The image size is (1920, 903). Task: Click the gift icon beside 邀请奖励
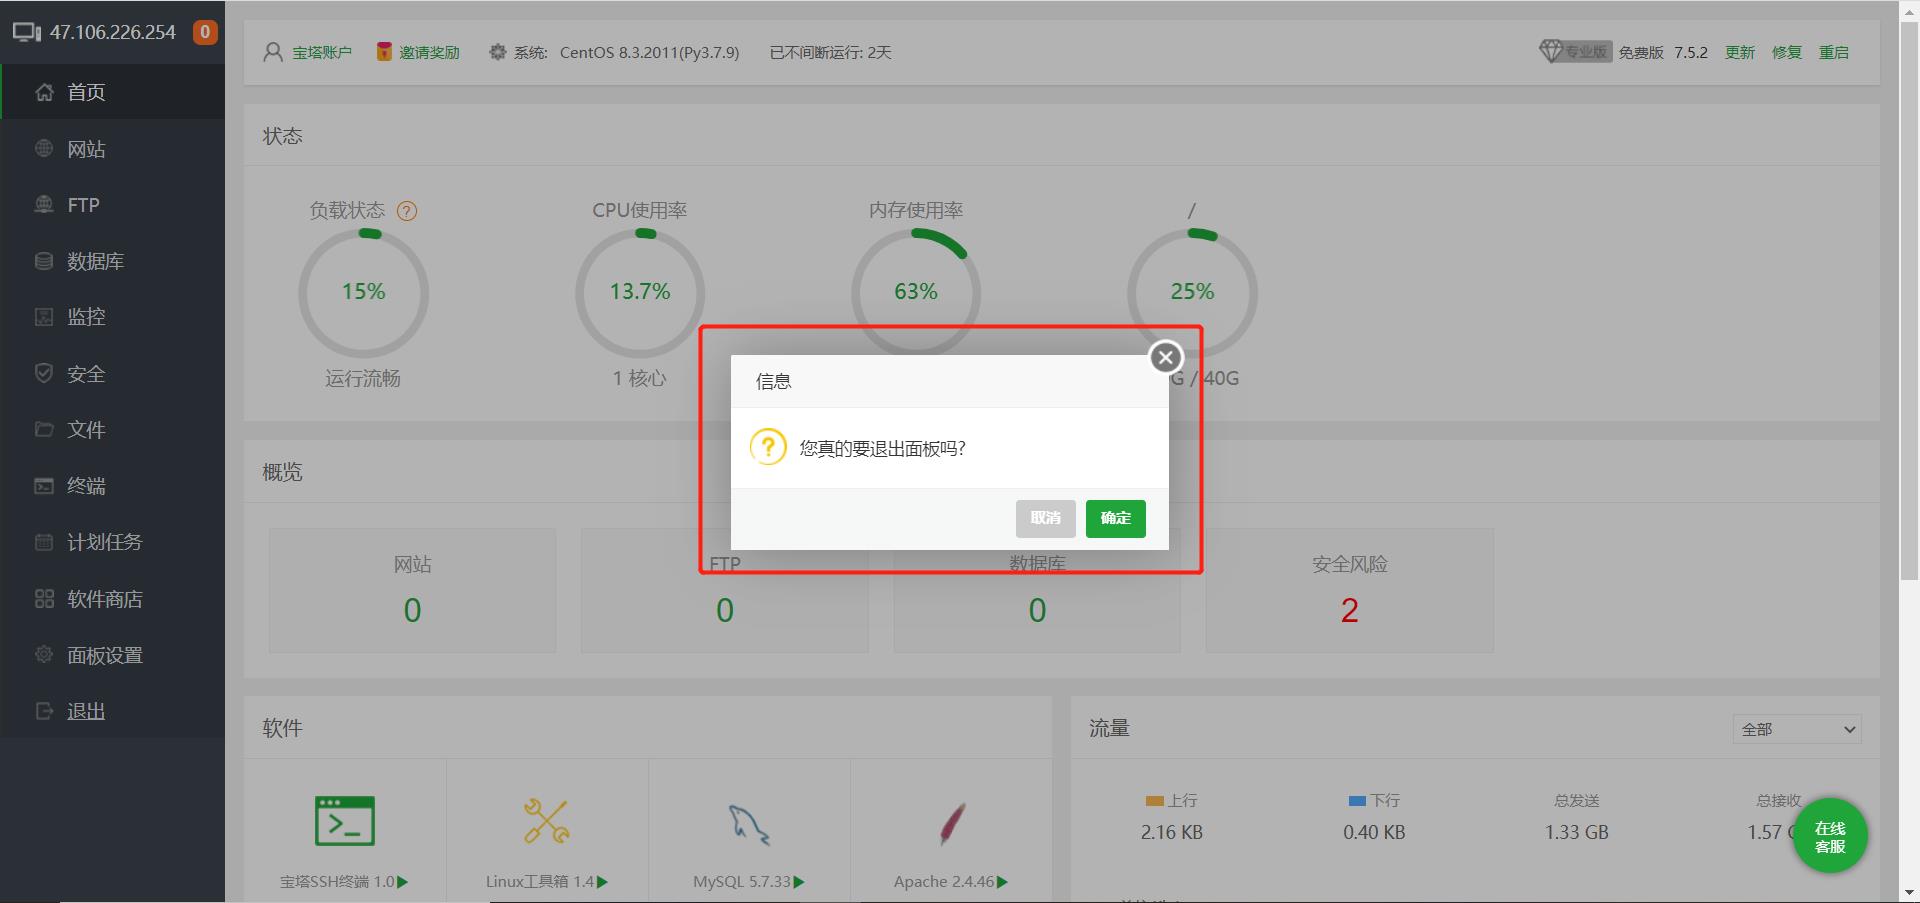pos(384,51)
